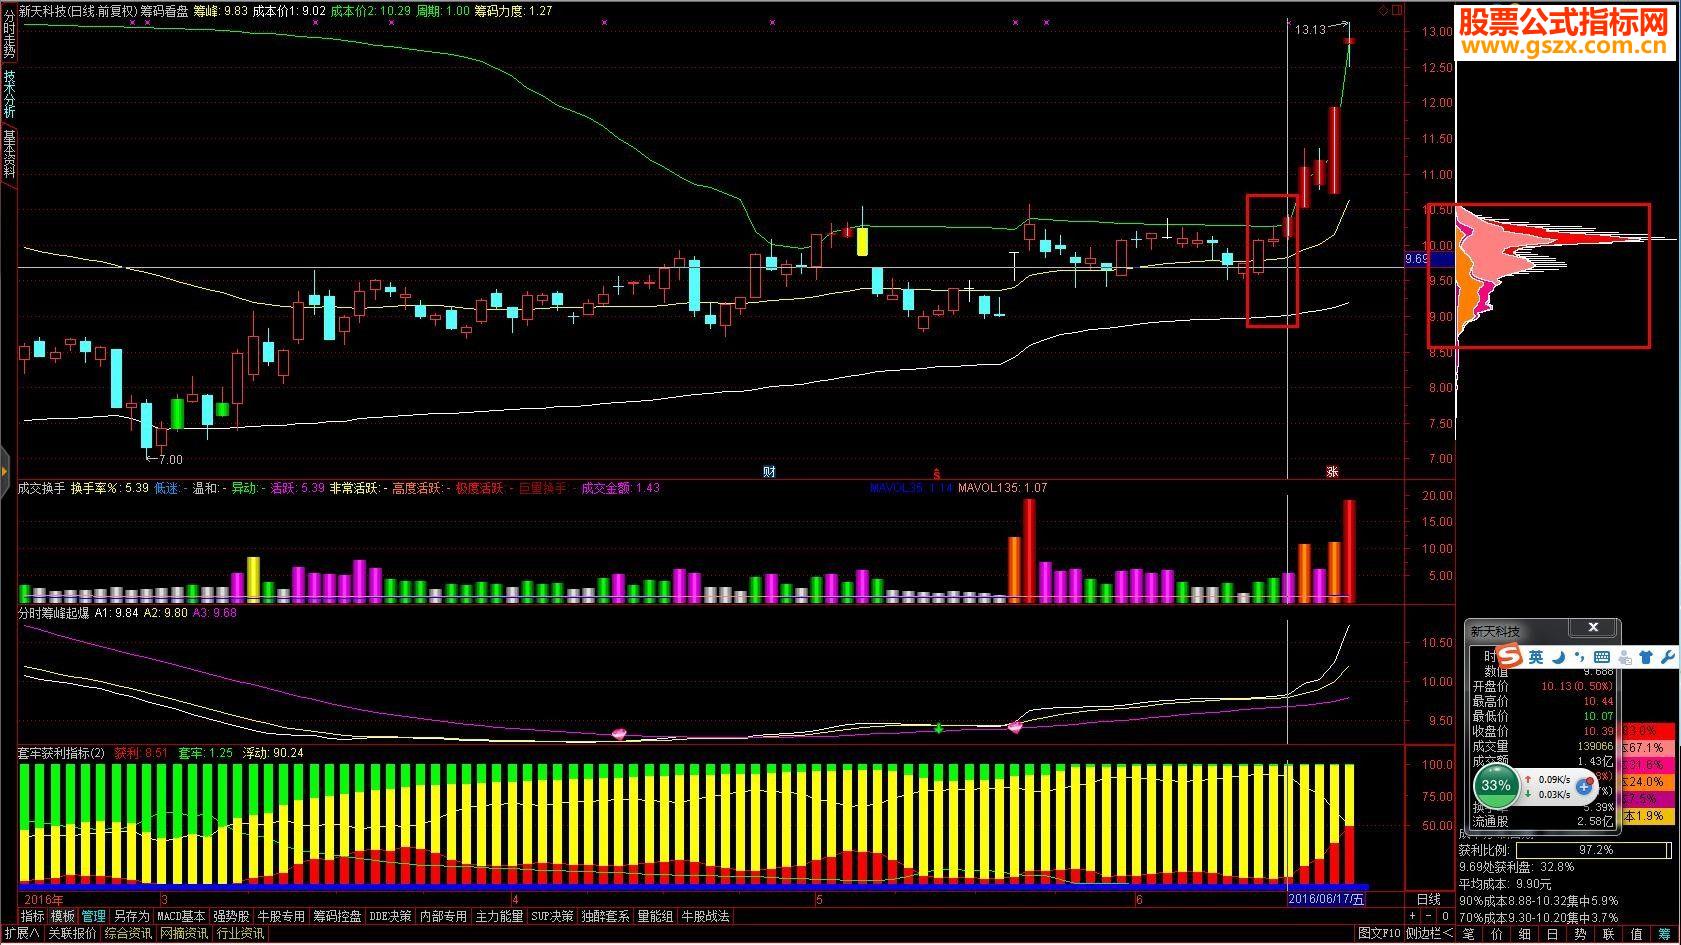The width and height of the screenshot is (1681, 945).
Task: Click the 另存为 button
Action: [130, 916]
